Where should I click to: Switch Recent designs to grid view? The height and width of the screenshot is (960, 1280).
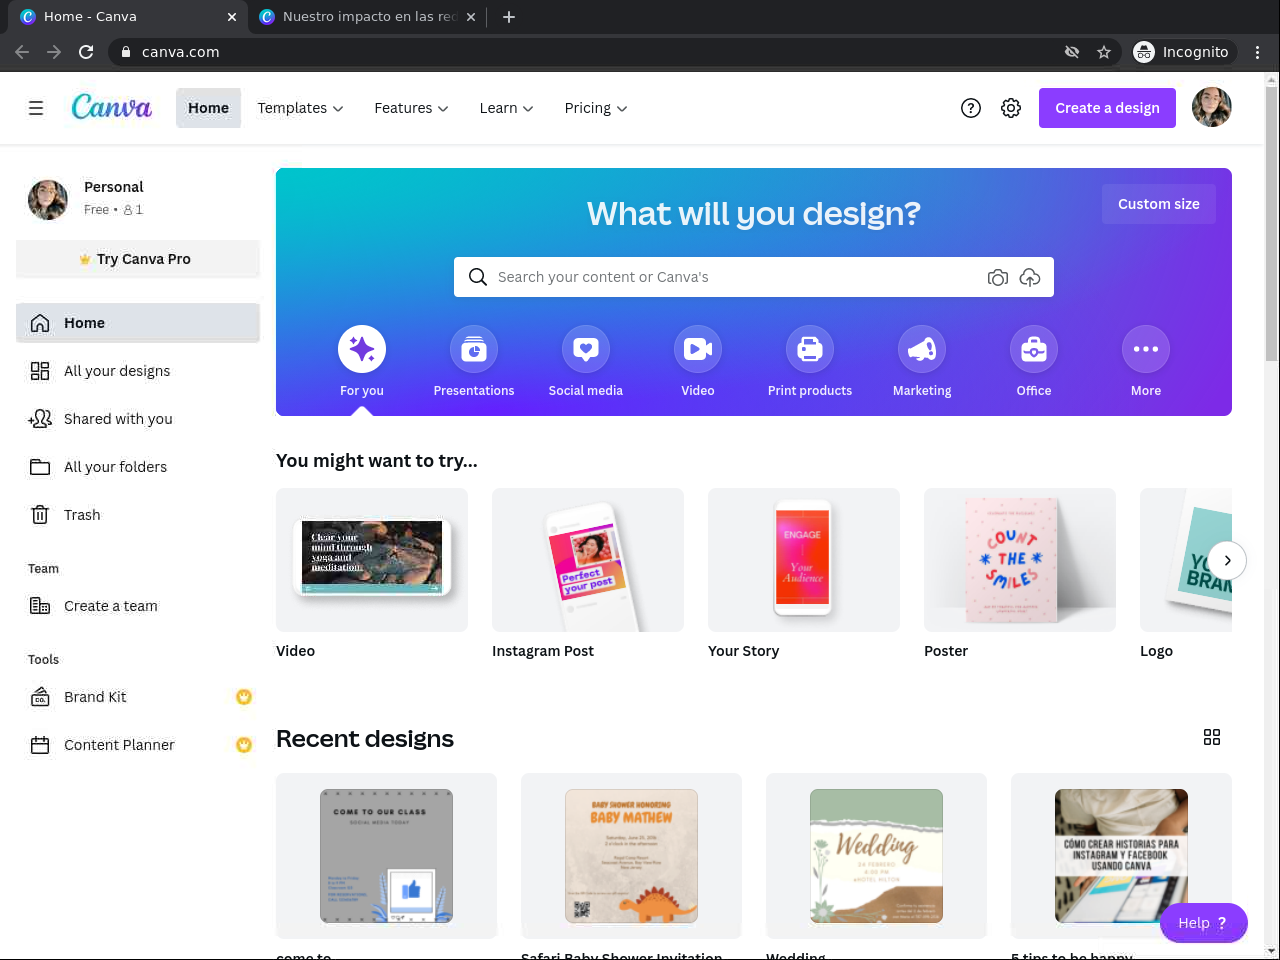click(x=1212, y=737)
